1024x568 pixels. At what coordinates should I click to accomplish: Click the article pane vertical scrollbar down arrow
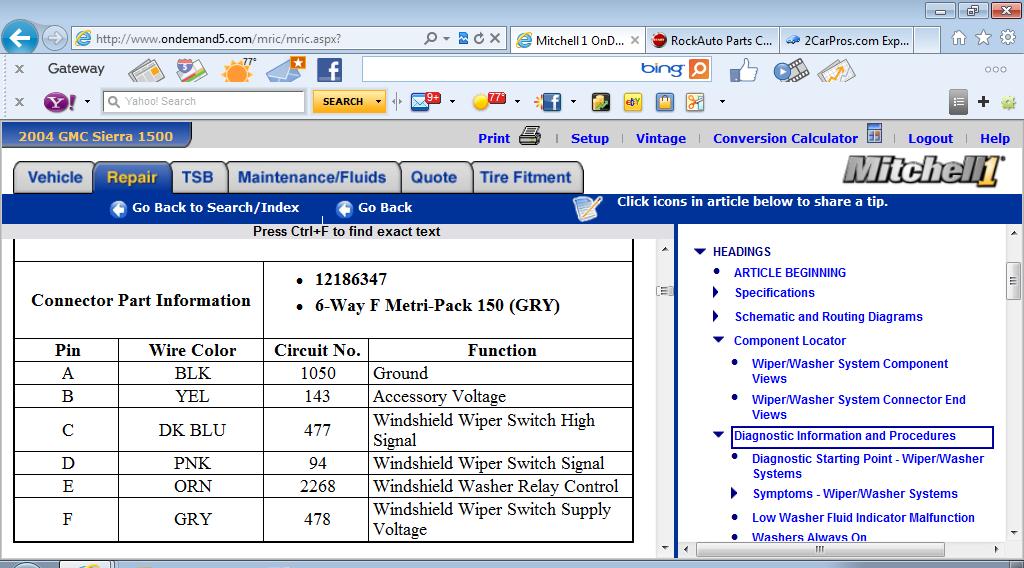click(664, 547)
